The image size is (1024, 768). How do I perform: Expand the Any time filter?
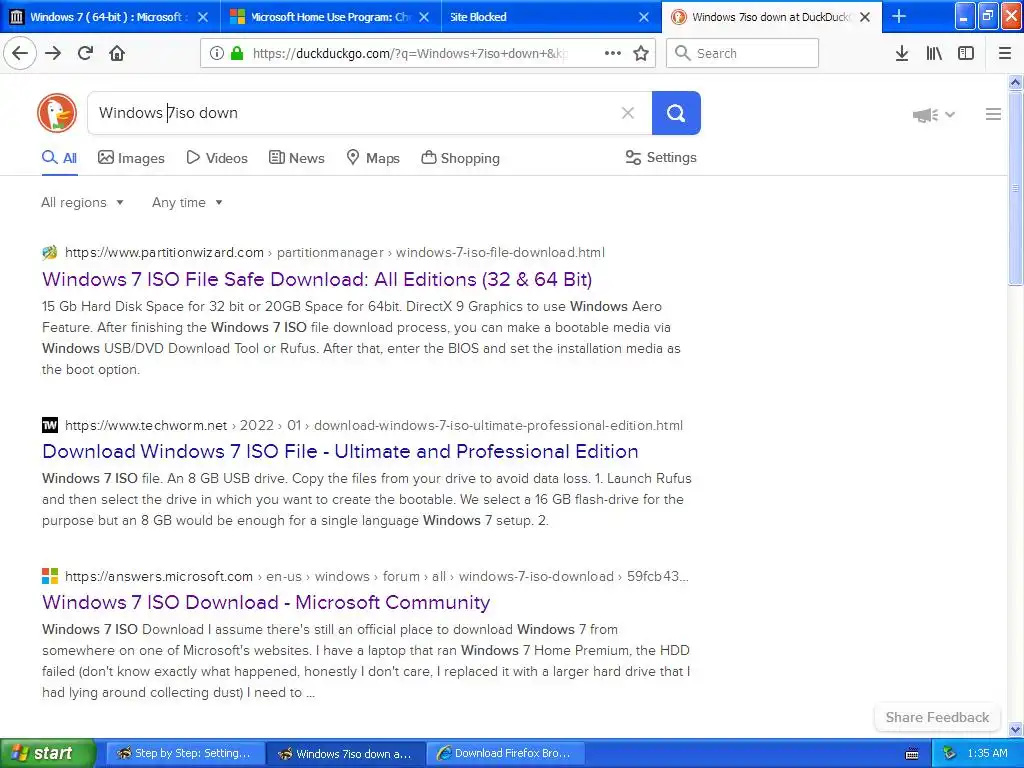coord(187,202)
